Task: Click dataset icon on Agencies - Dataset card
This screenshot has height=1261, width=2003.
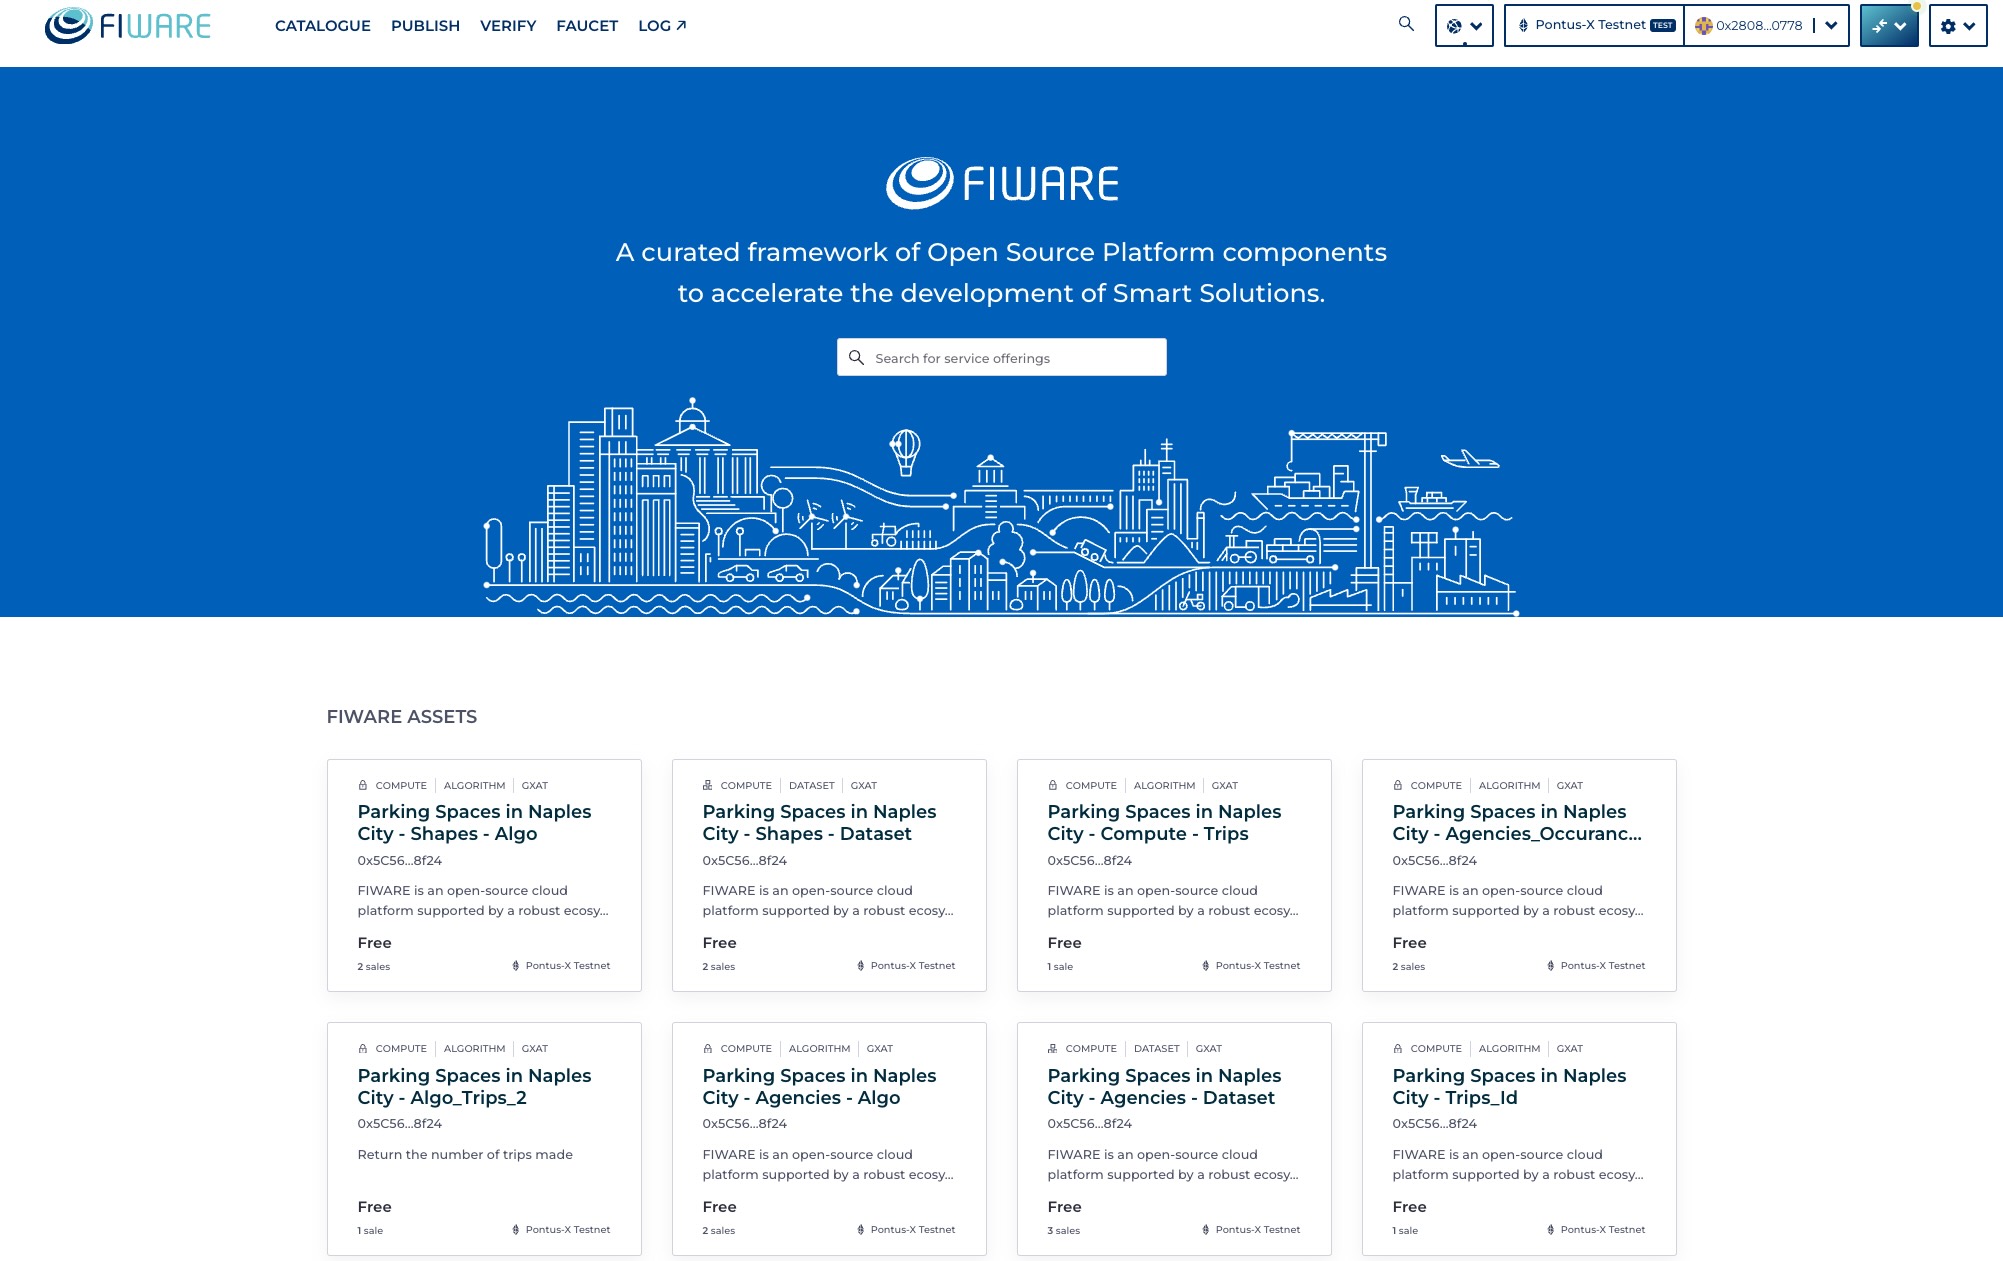Action: pos(1053,1048)
